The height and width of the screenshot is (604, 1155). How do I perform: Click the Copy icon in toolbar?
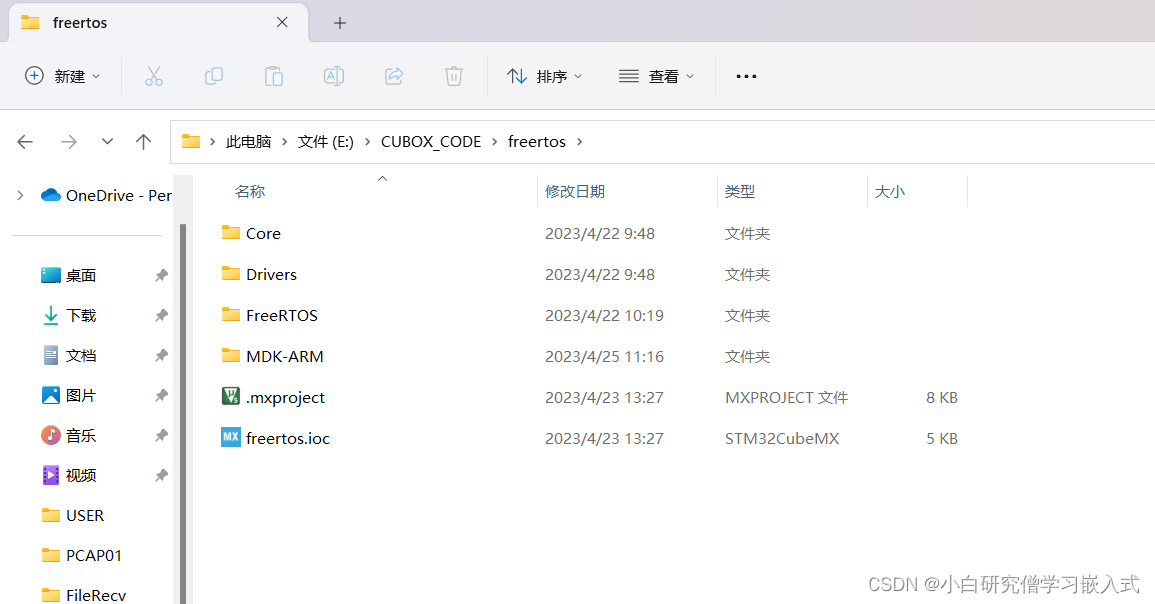point(214,76)
